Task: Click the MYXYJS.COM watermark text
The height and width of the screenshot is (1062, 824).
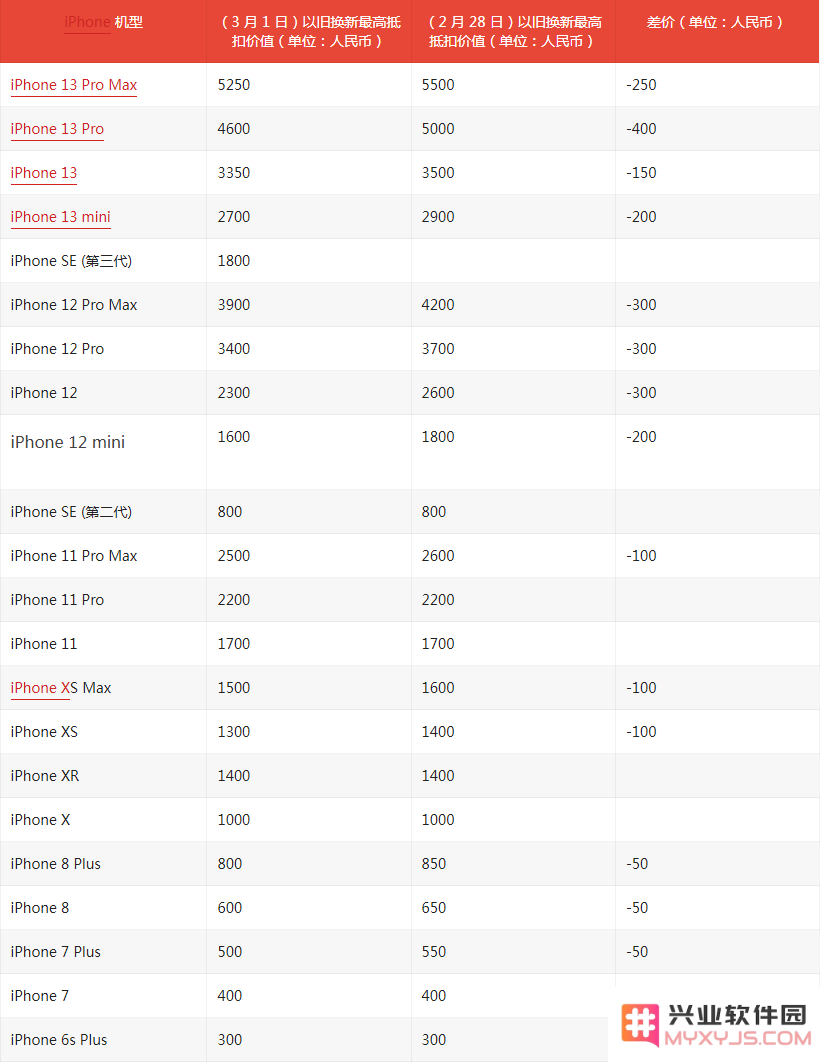Action: pos(738,1038)
